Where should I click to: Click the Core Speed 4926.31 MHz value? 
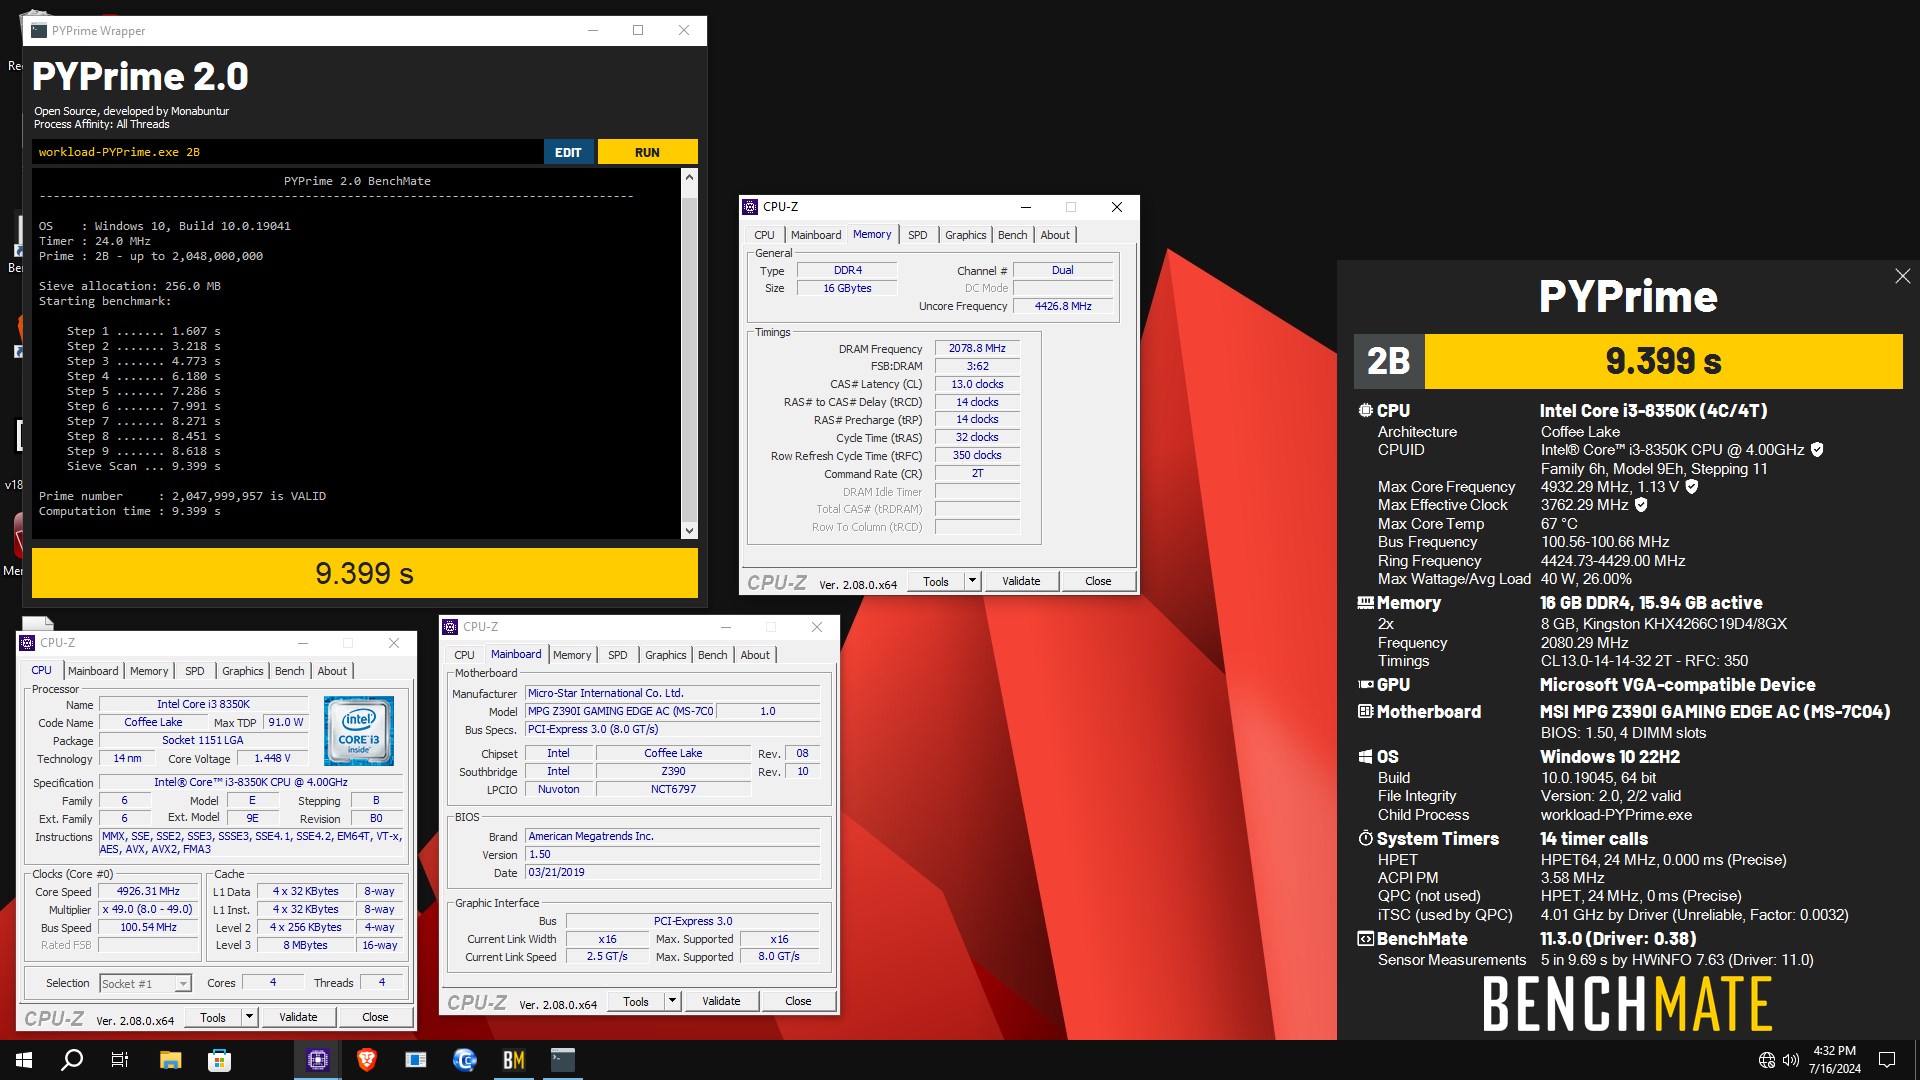tap(148, 891)
